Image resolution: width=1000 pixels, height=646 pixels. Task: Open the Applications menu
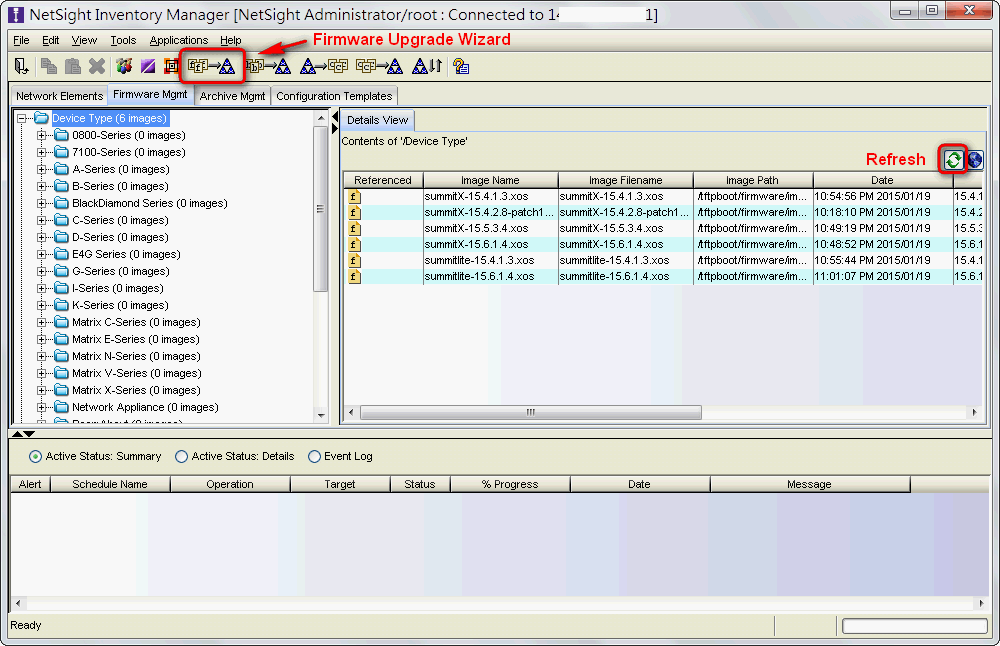coord(179,40)
